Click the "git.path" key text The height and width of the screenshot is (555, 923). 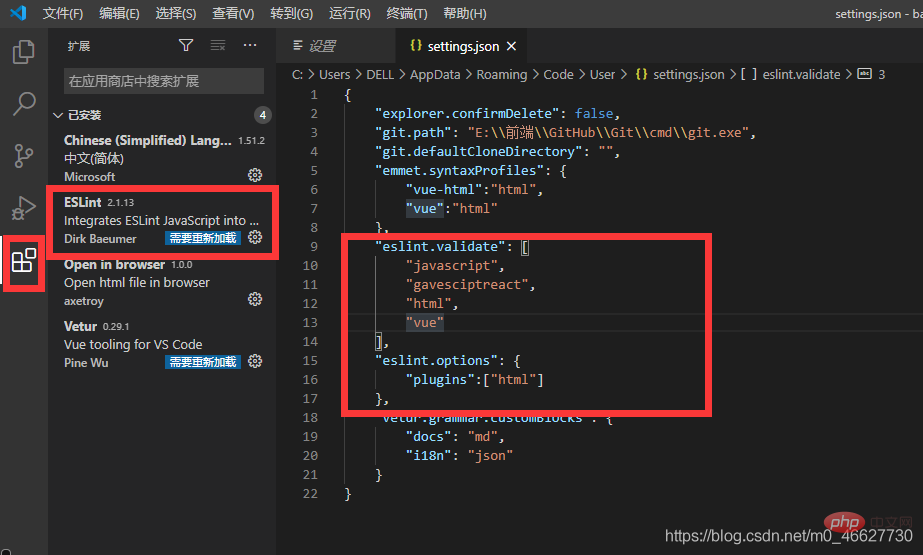point(413,132)
